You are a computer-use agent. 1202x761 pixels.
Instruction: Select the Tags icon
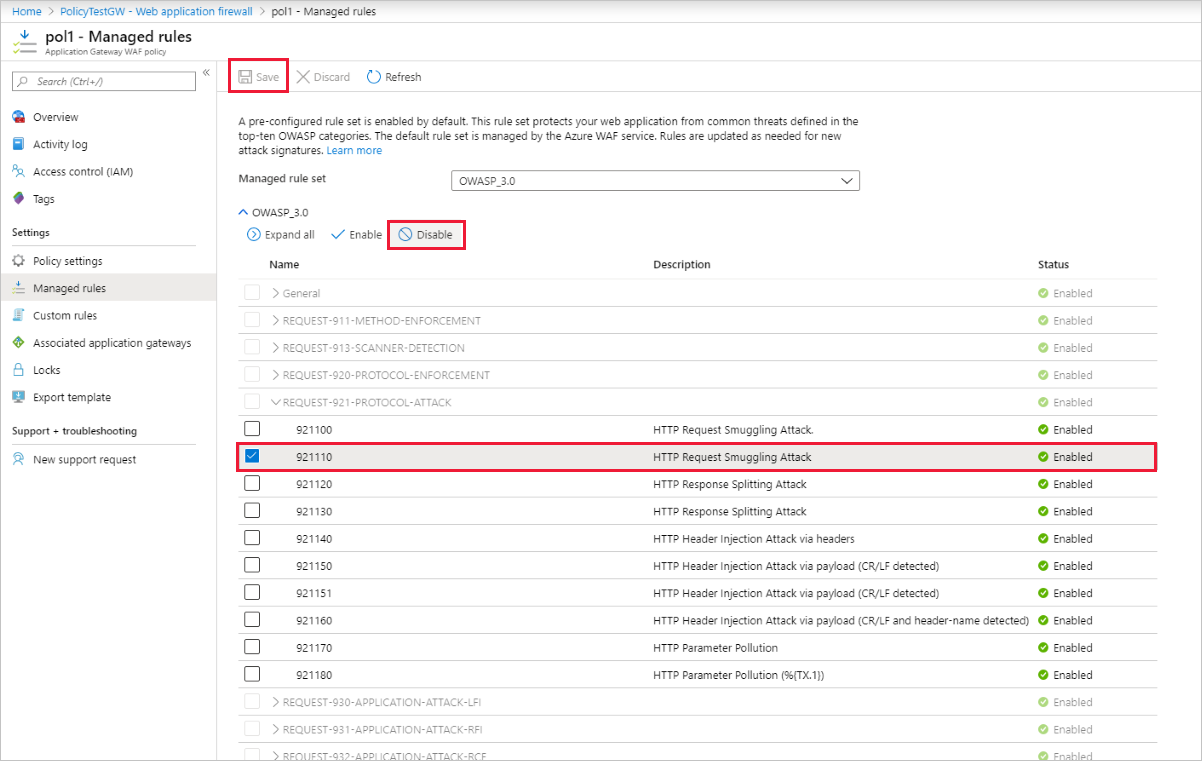[x=18, y=199]
